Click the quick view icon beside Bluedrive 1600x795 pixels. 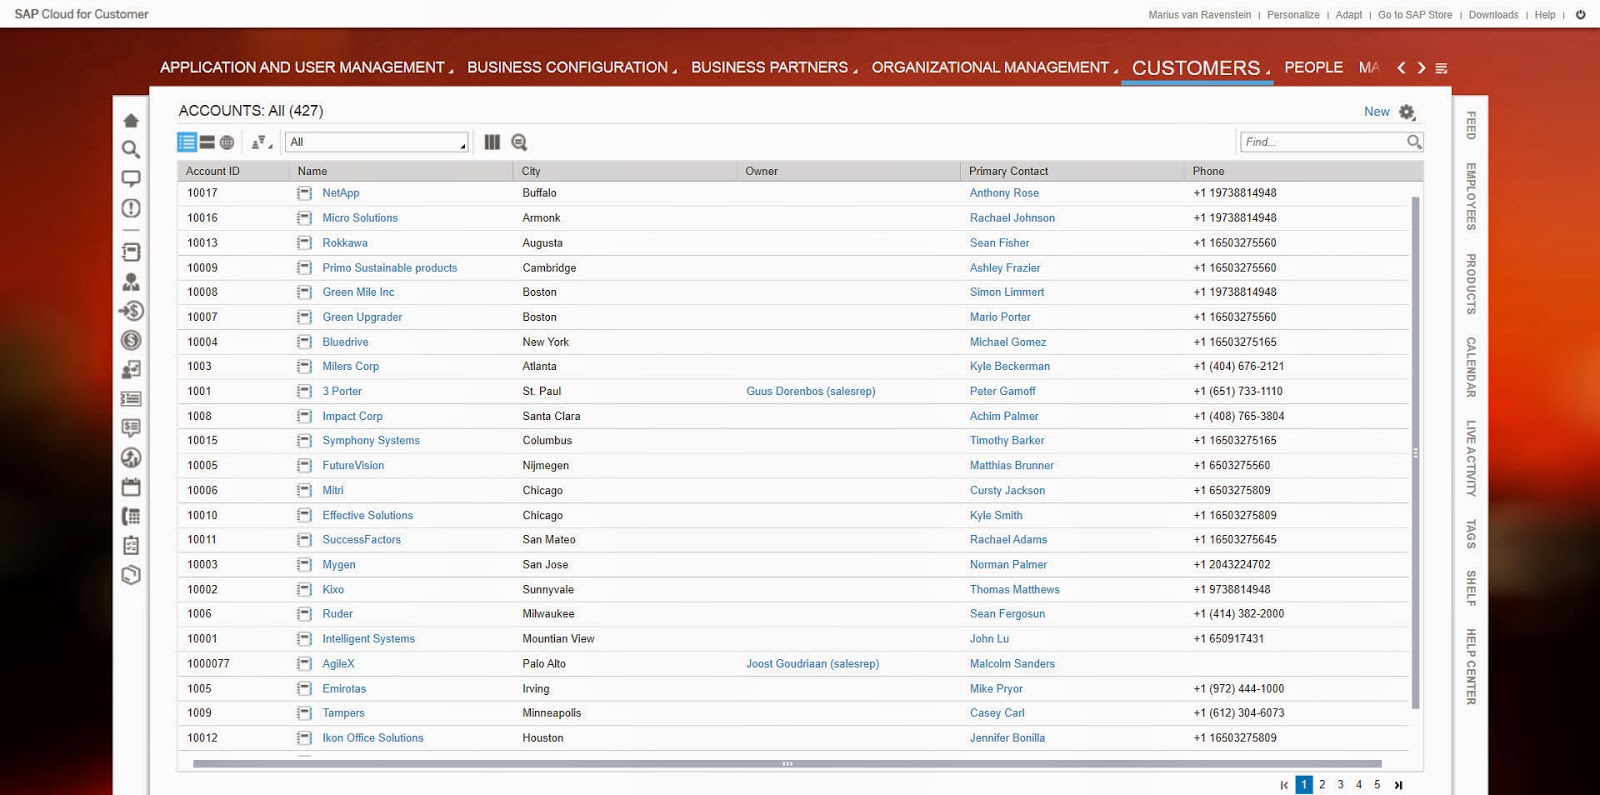coord(304,342)
